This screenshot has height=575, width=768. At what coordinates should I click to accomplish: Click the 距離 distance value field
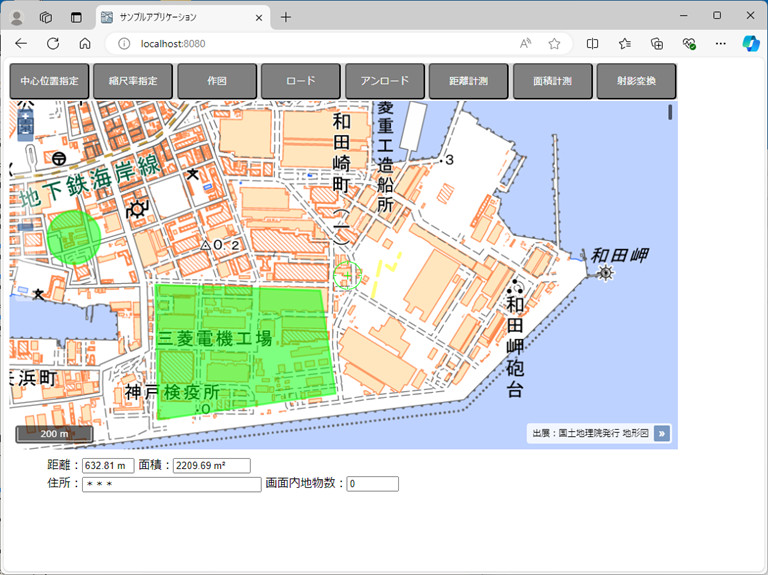(108, 465)
